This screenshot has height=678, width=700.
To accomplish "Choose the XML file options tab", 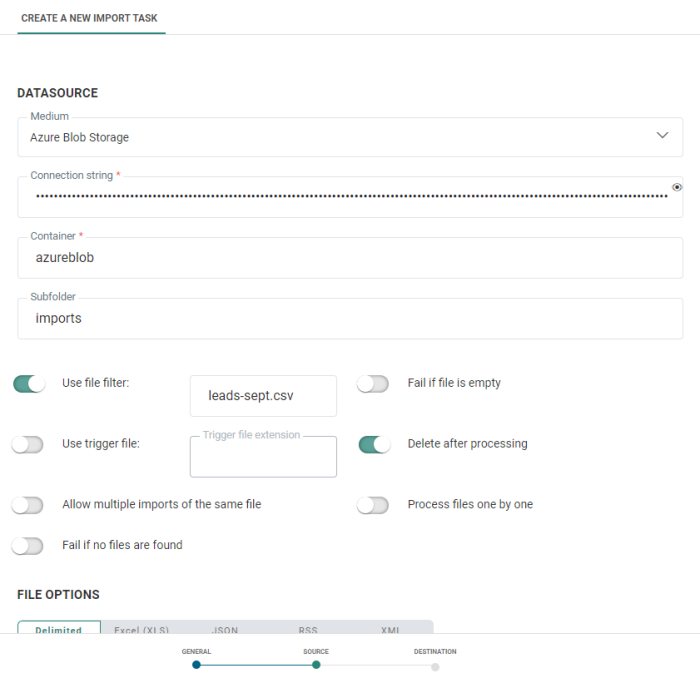I will pyautogui.click(x=391, y=629).
